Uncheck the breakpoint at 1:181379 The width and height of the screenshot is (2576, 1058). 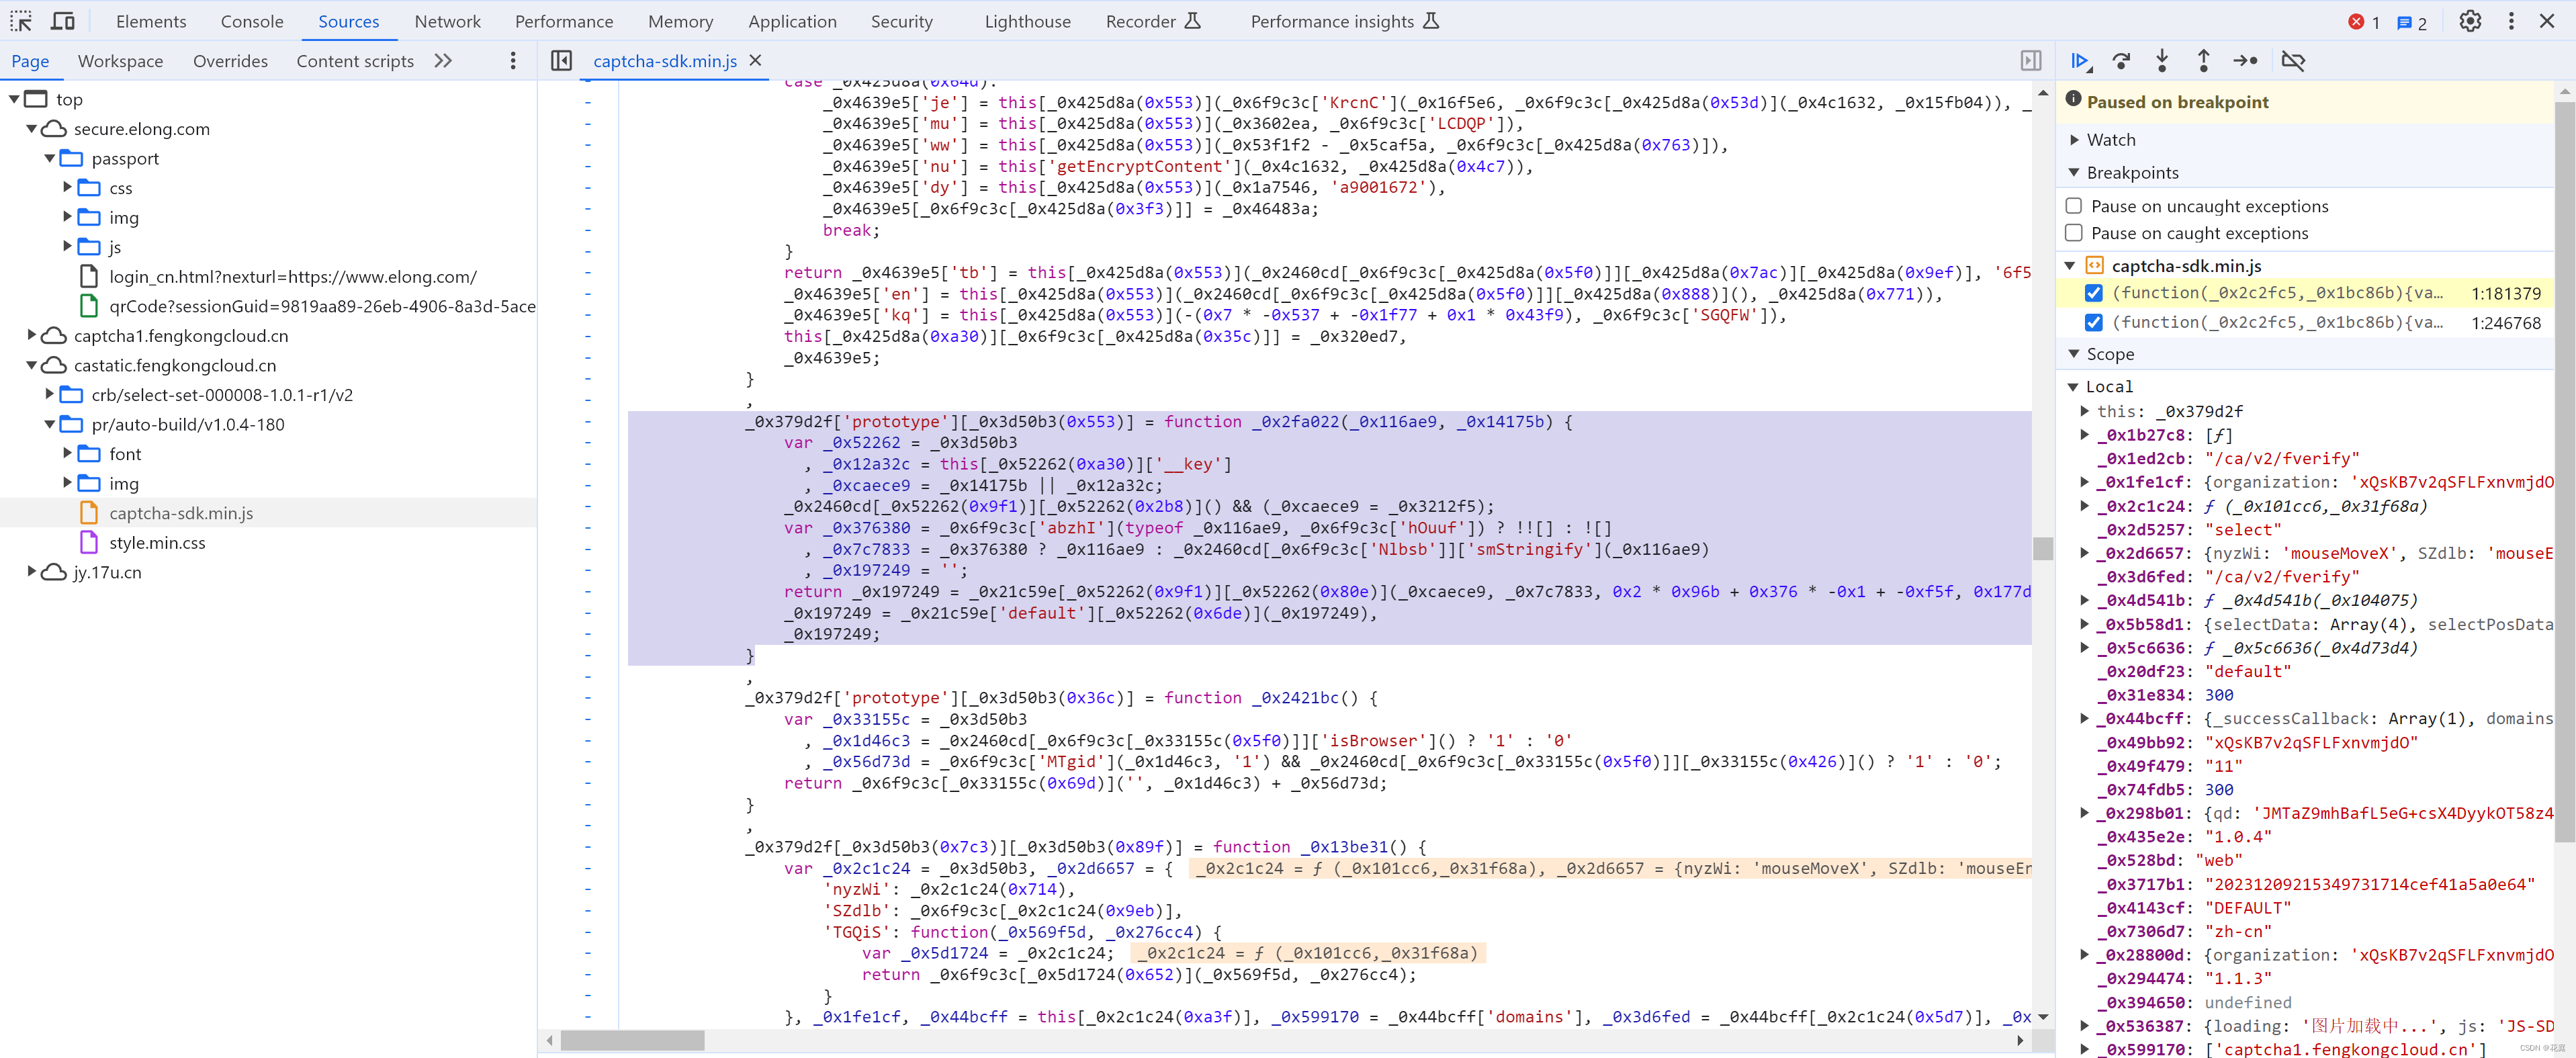2093,293
